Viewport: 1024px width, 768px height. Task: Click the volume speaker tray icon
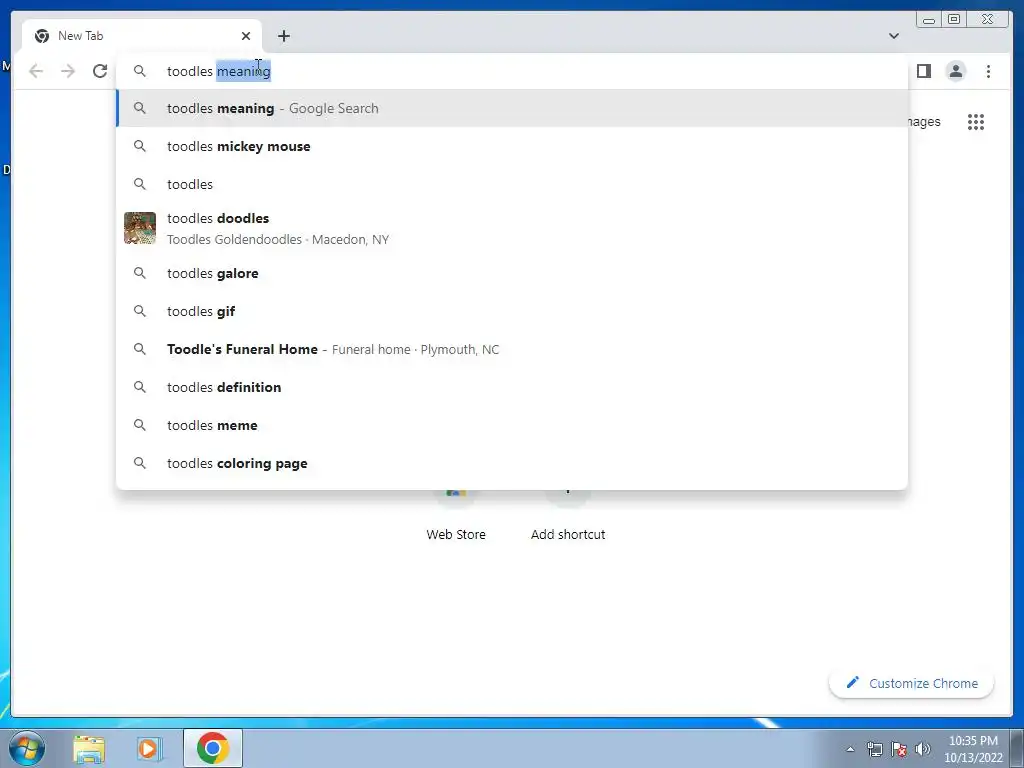coord(923,749)
